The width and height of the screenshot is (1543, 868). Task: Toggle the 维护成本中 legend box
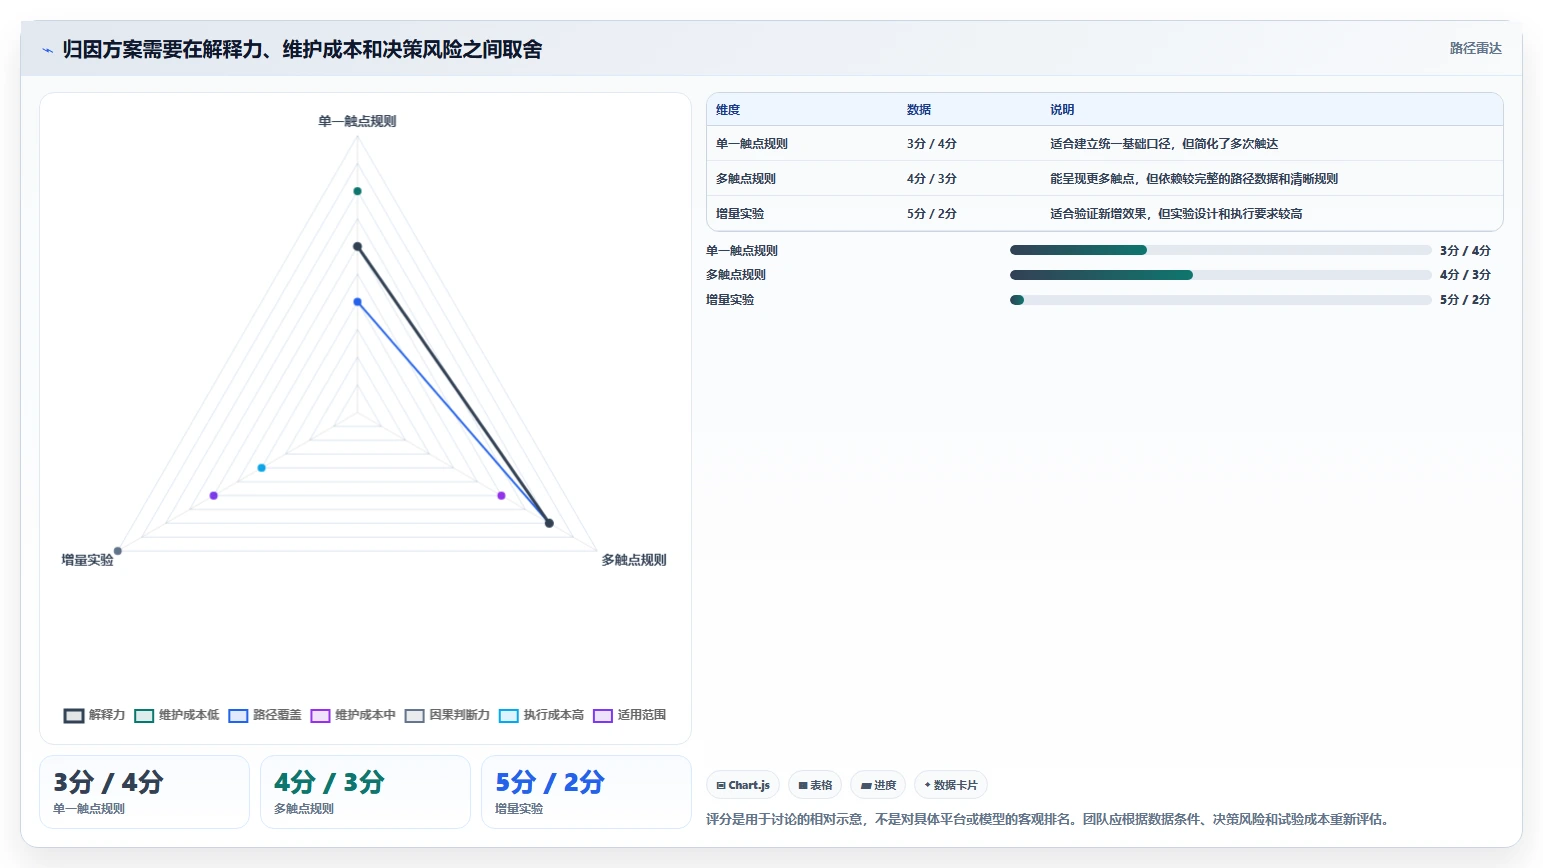point(320,715)
